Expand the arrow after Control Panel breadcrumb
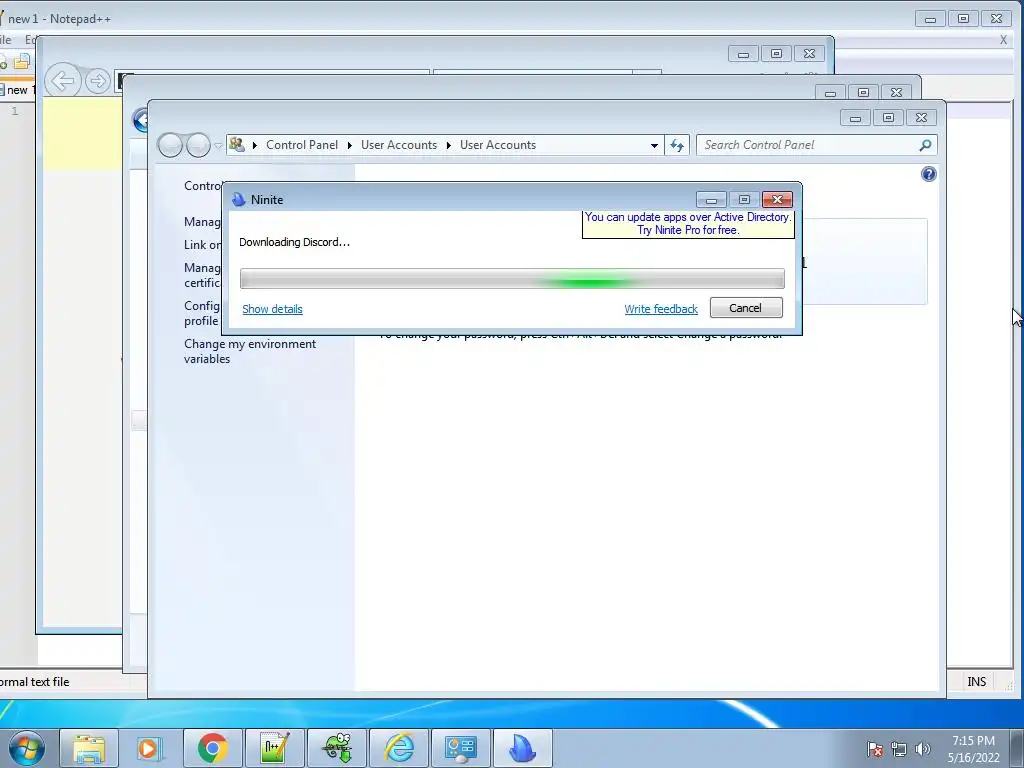 [x=350, y=145]
